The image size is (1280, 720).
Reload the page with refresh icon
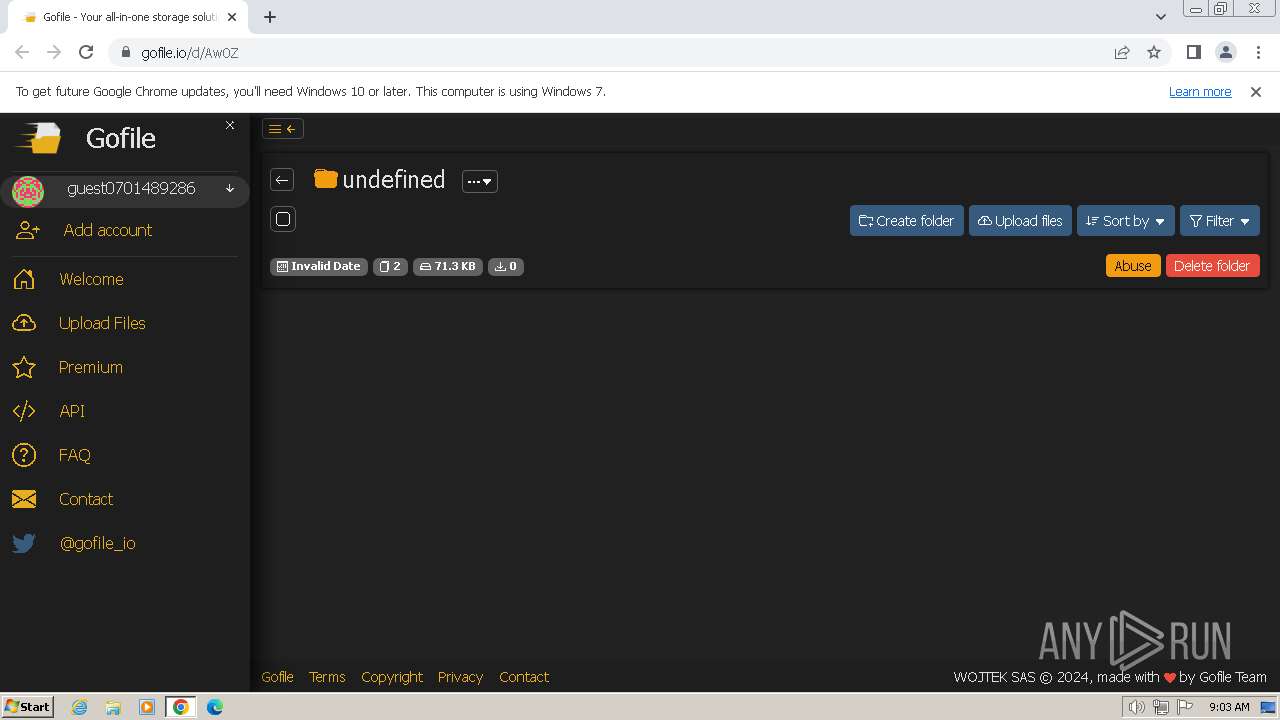pyautogui.click(x=86, y=53)
